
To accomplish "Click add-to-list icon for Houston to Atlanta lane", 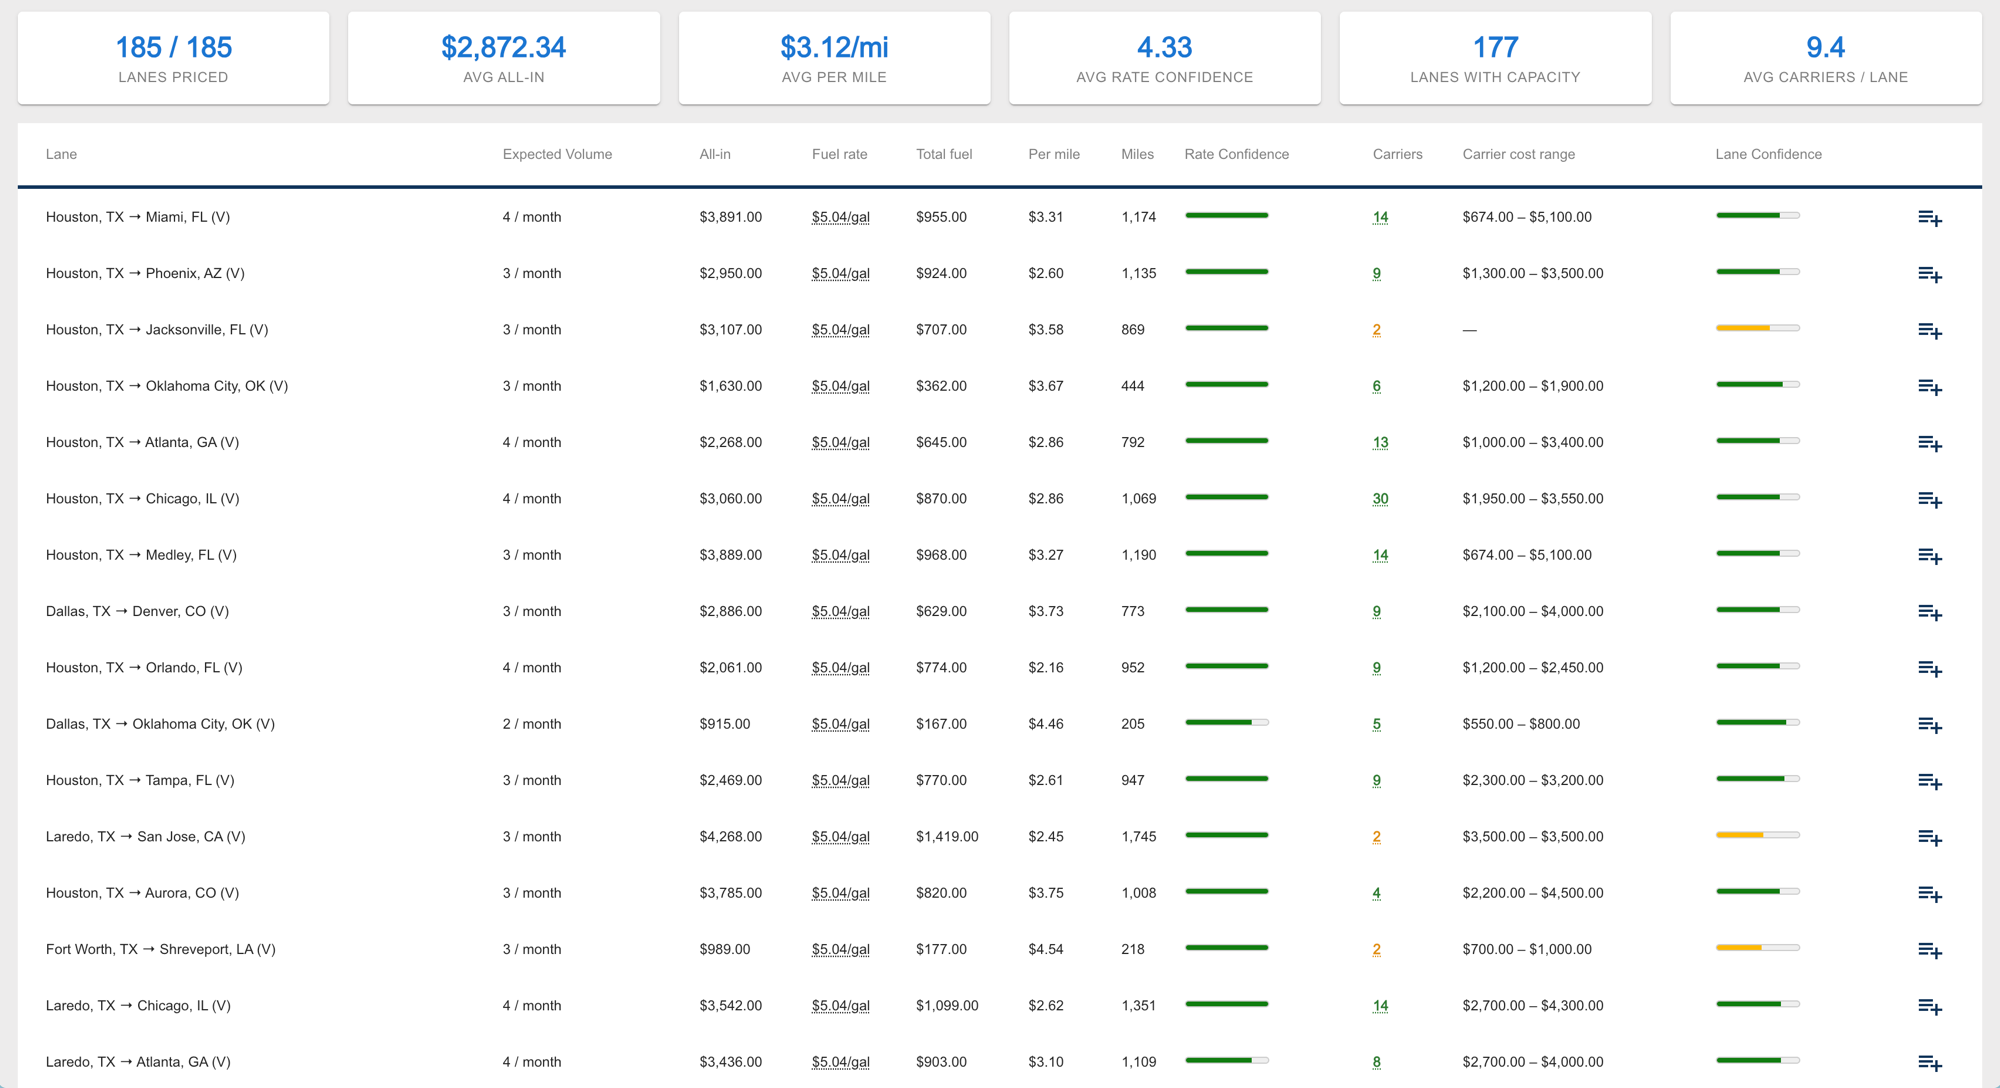I will (1930, 443).
